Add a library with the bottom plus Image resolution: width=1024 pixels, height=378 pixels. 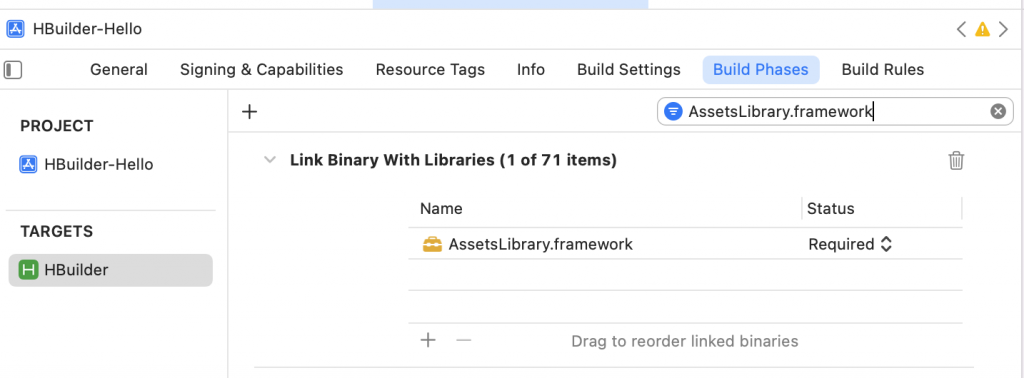point(428,340)
